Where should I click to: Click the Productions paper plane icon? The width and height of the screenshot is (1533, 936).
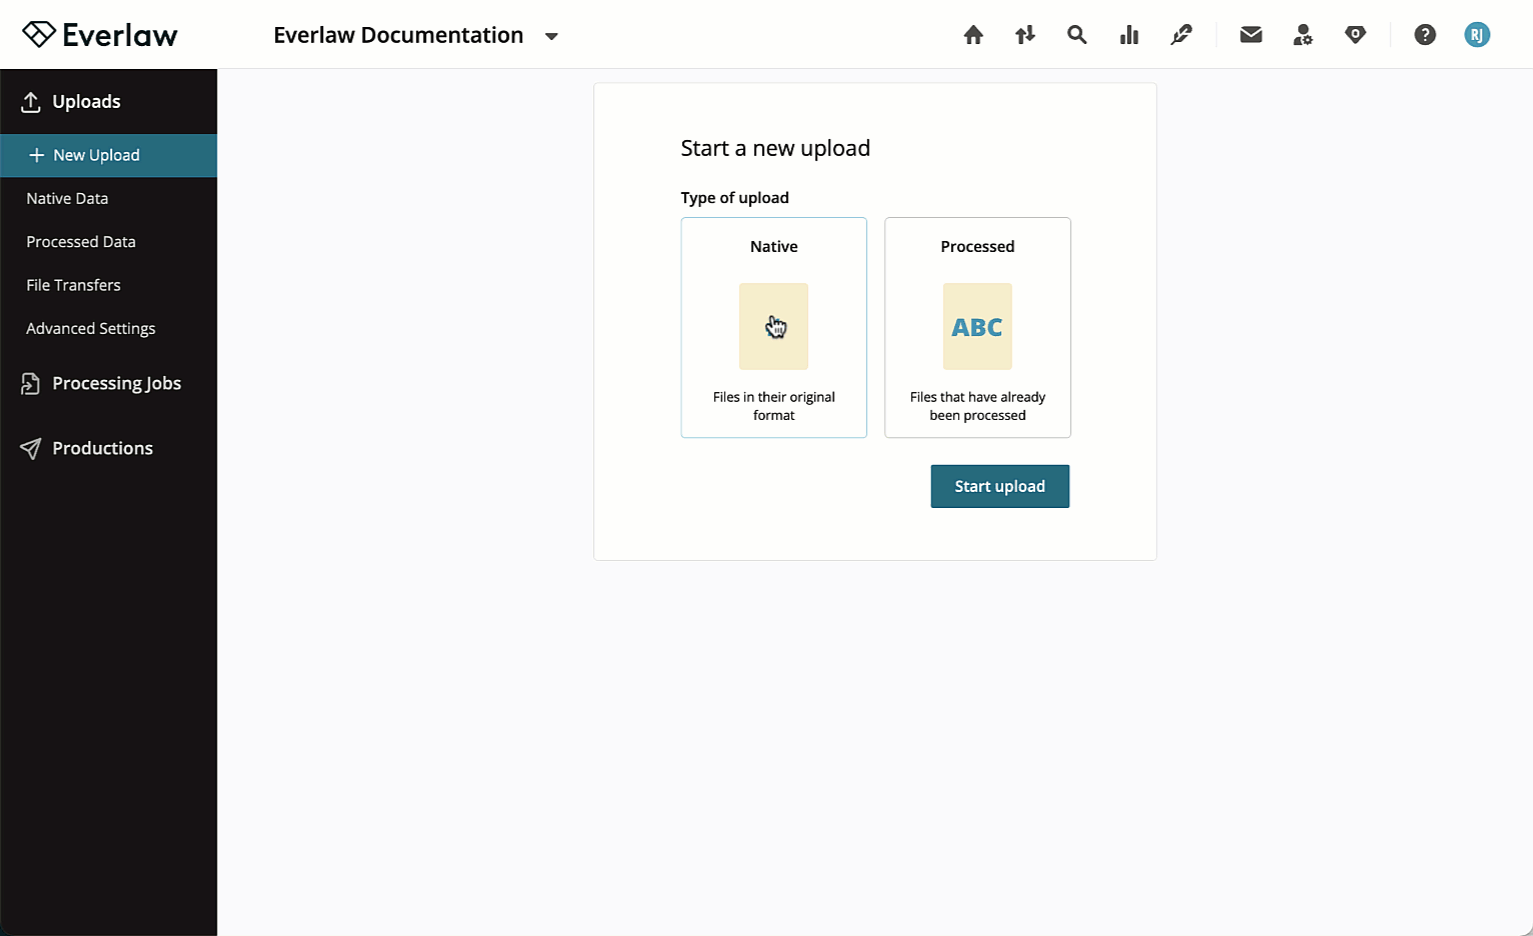[x=31, y=449]
